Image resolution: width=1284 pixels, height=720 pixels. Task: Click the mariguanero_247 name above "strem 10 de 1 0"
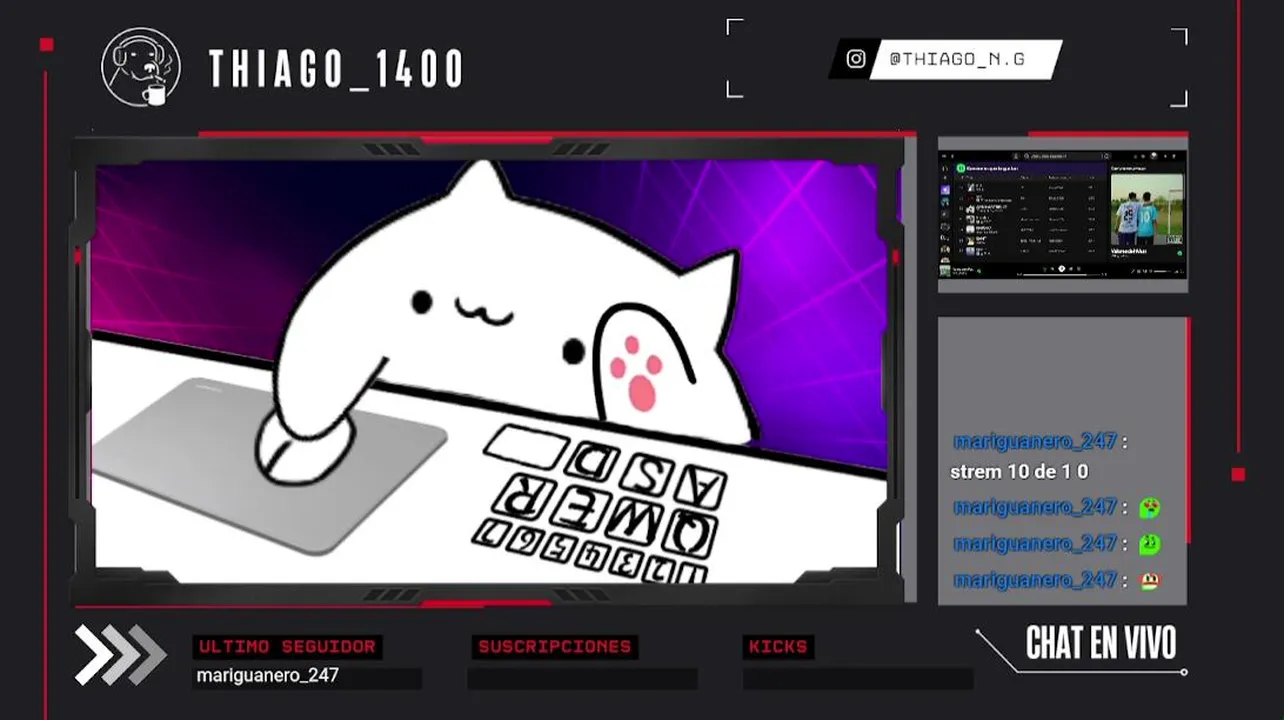pos(1034,441)
